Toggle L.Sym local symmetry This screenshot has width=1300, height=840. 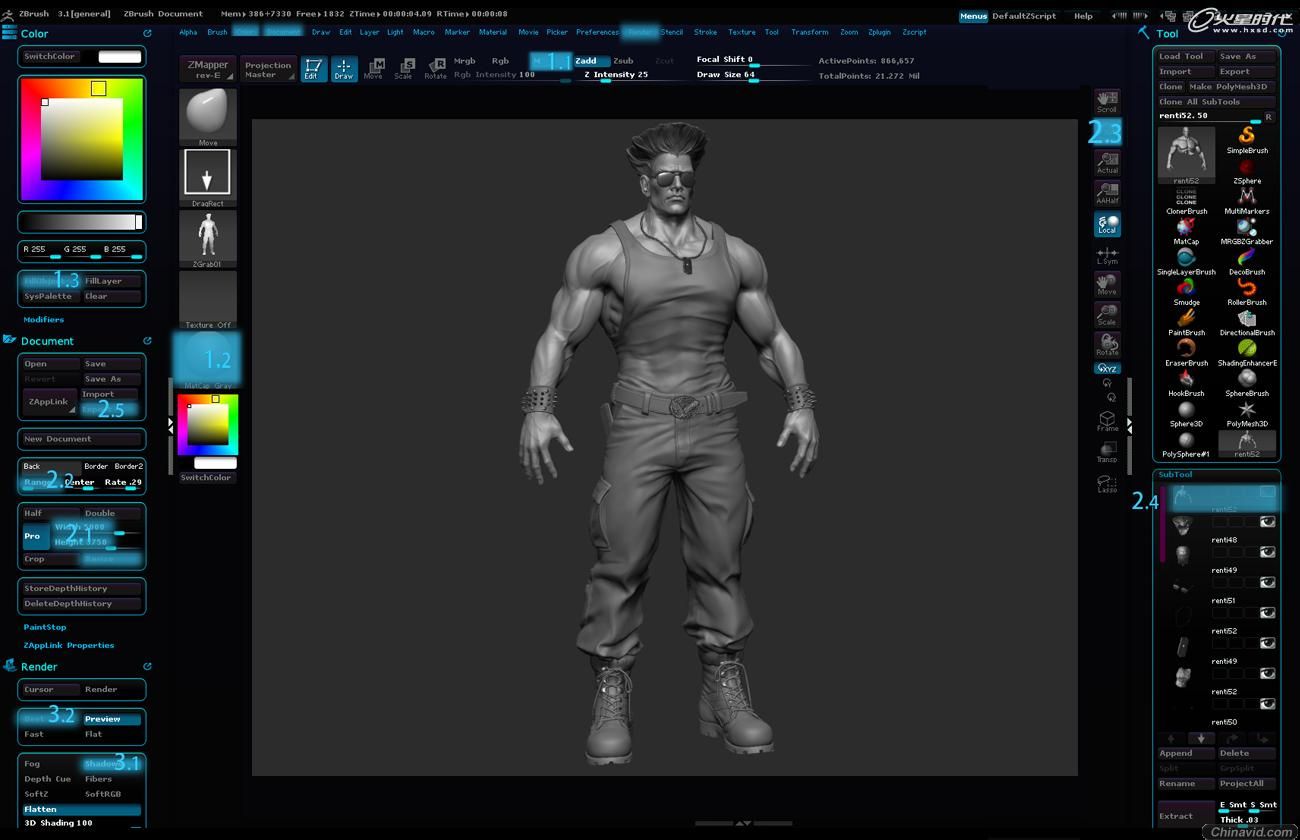1107,254
